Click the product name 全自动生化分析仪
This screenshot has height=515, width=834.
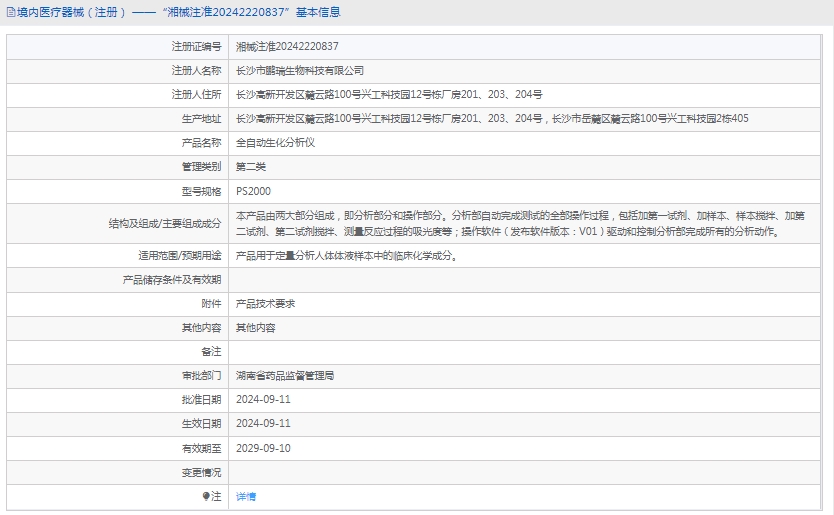[275, 142]
